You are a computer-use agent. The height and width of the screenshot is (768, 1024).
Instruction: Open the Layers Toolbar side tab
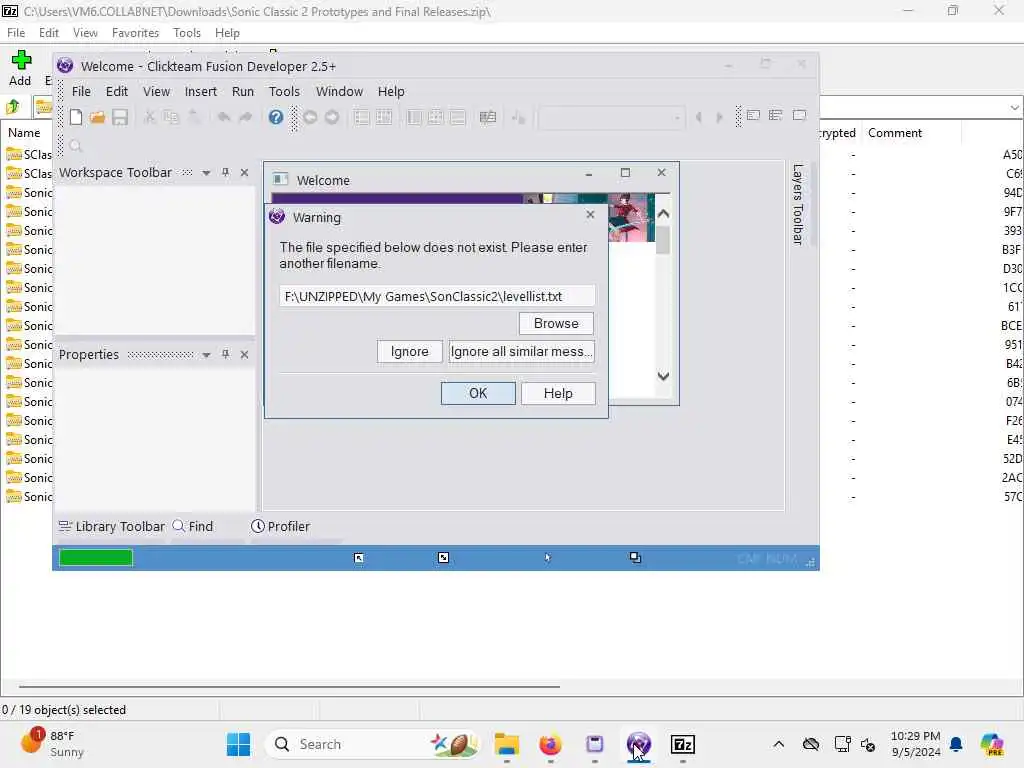click(x=797, y=204)
